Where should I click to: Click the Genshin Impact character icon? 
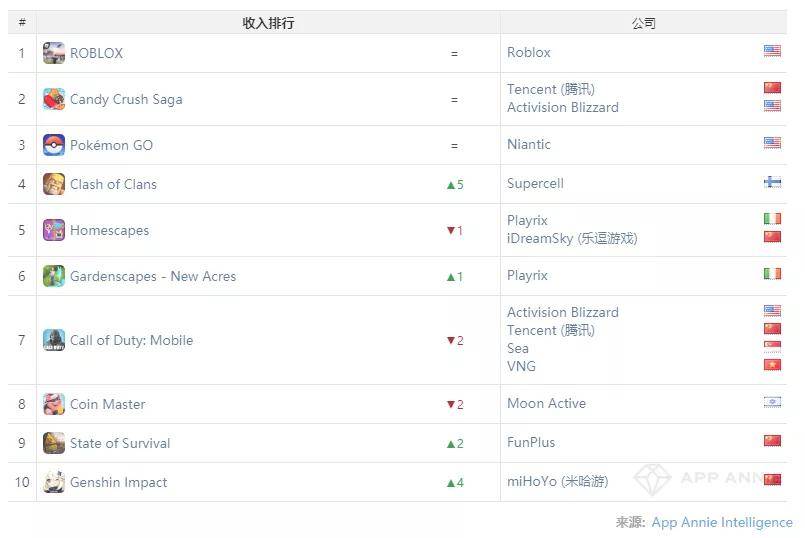[54, 482]
